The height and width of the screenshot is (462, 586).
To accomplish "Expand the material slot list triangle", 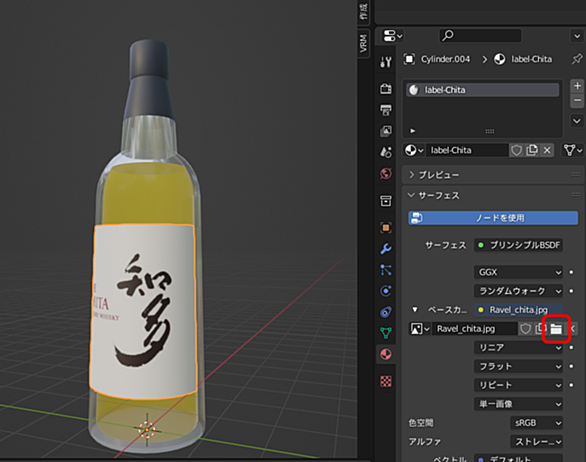I will coord(413,131).
